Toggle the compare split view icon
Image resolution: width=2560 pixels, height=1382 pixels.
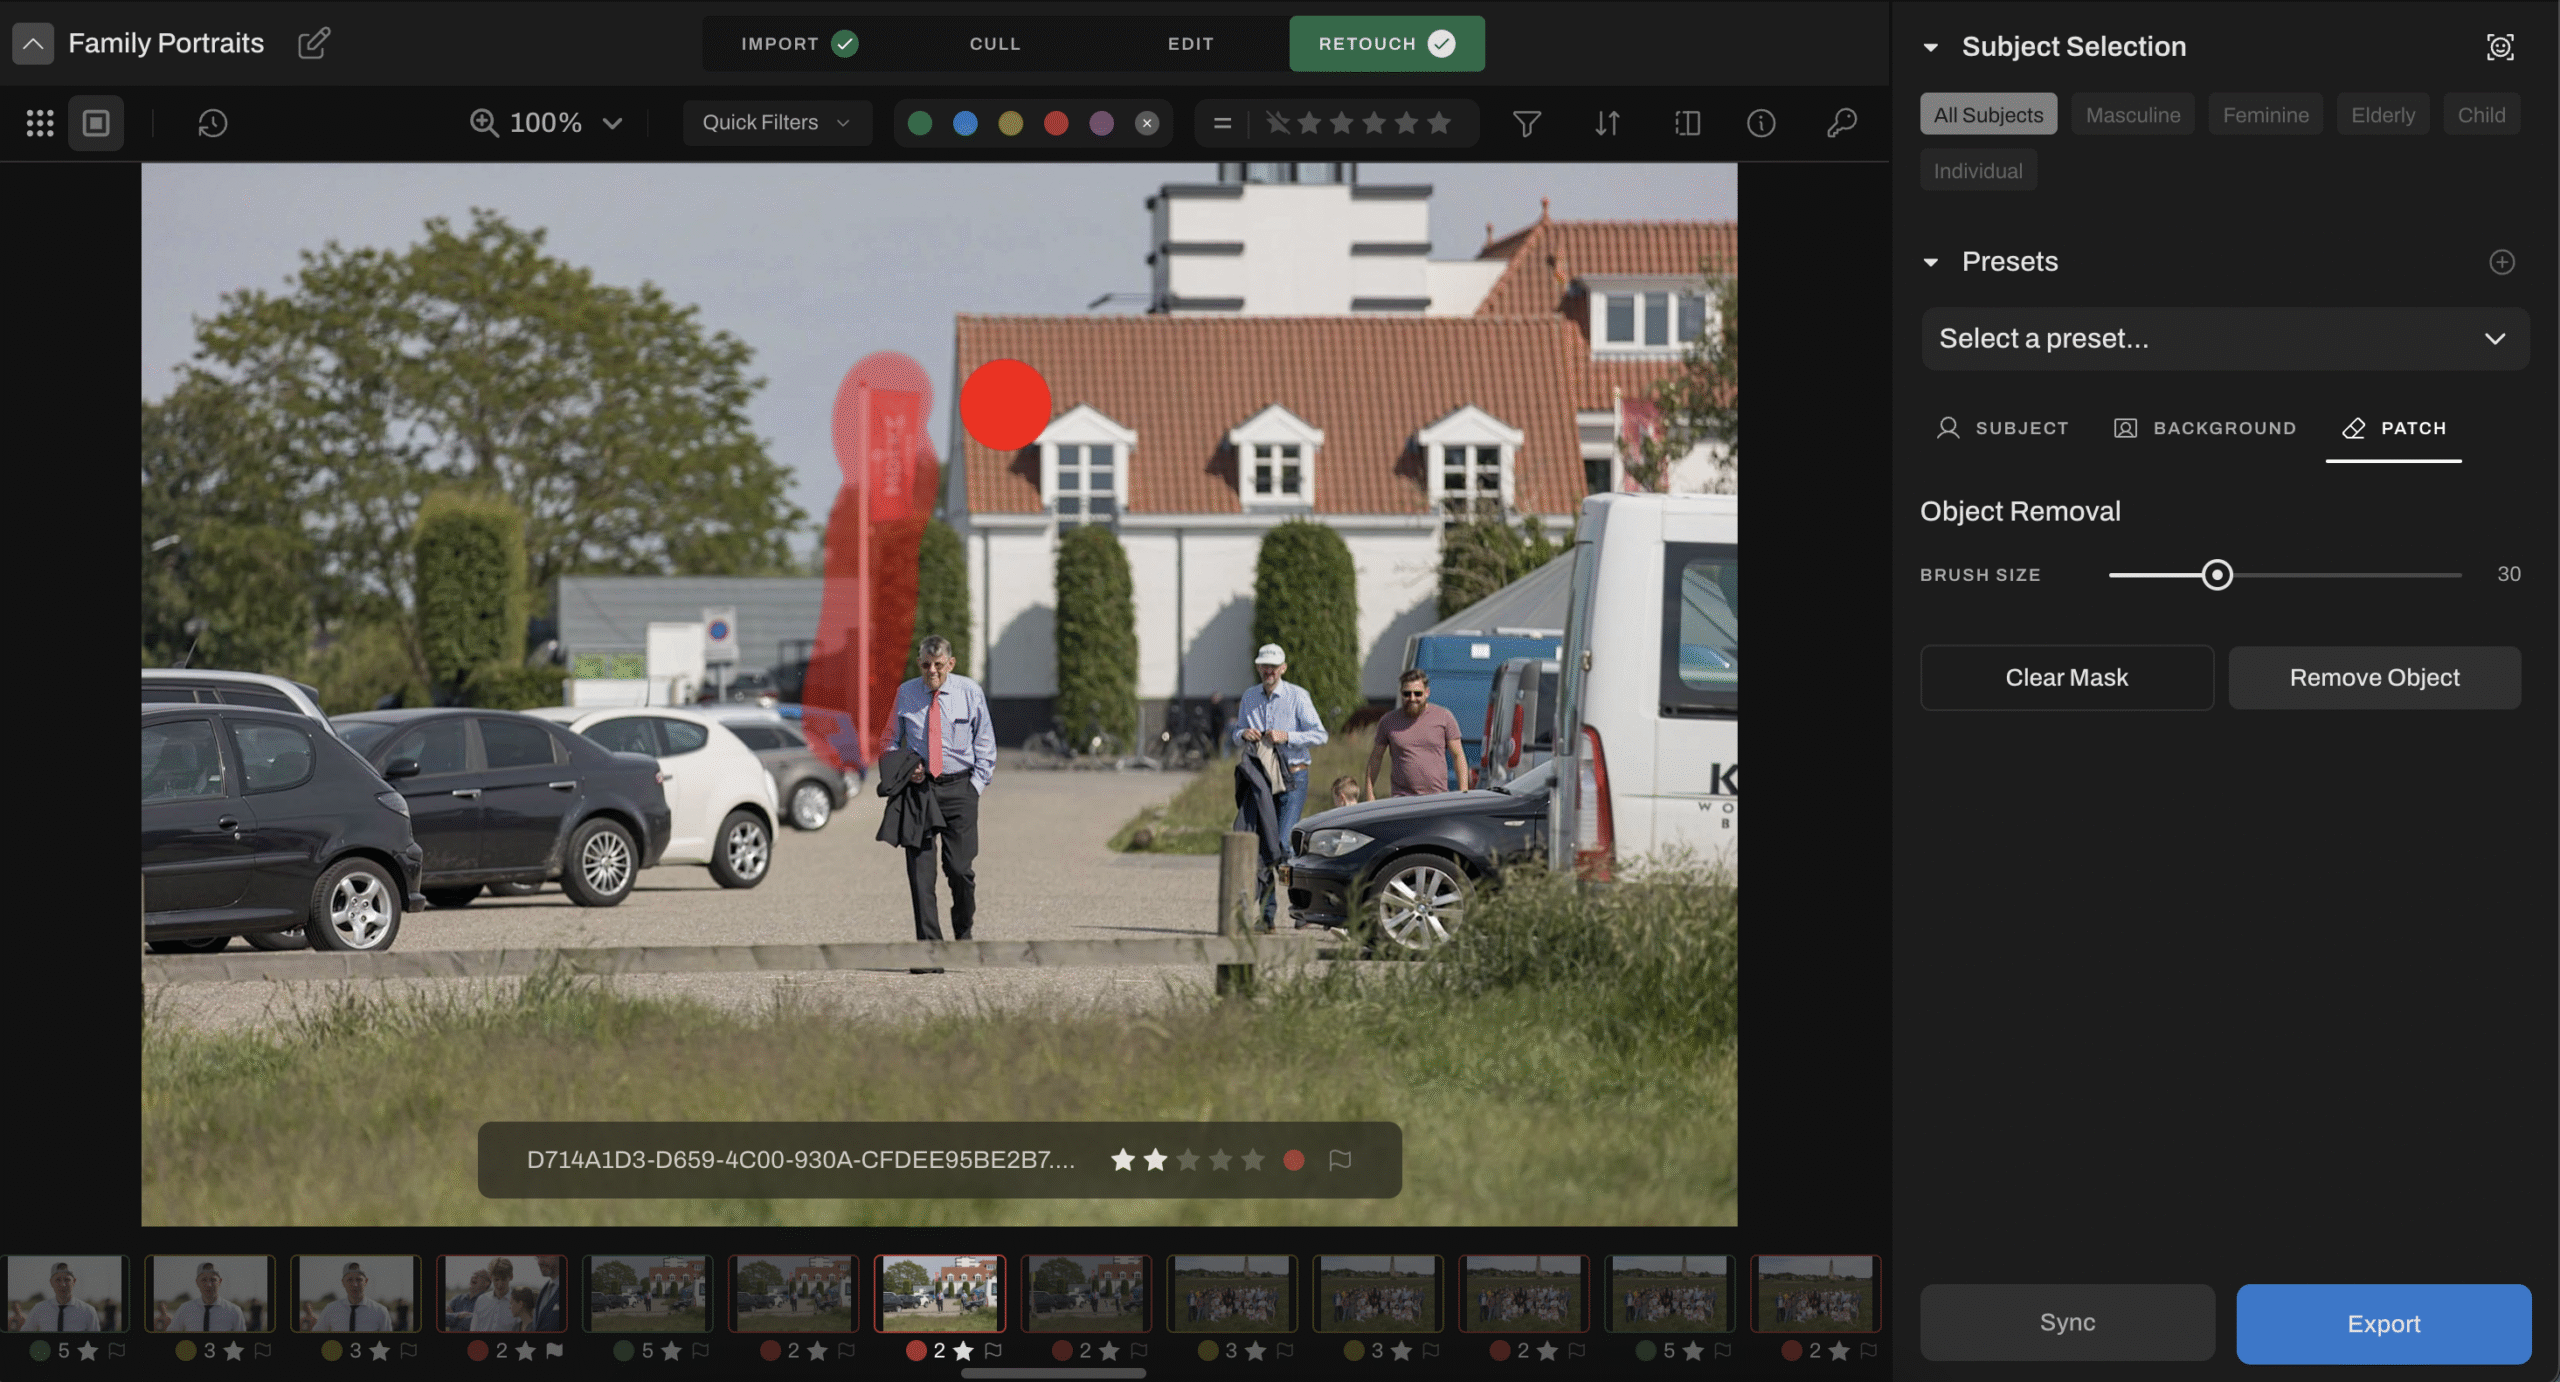click(1687, 123)
